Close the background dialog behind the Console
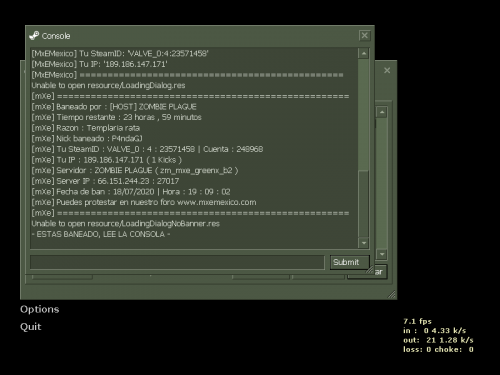Viewport: 500px width, 375px height. point(387,70)
